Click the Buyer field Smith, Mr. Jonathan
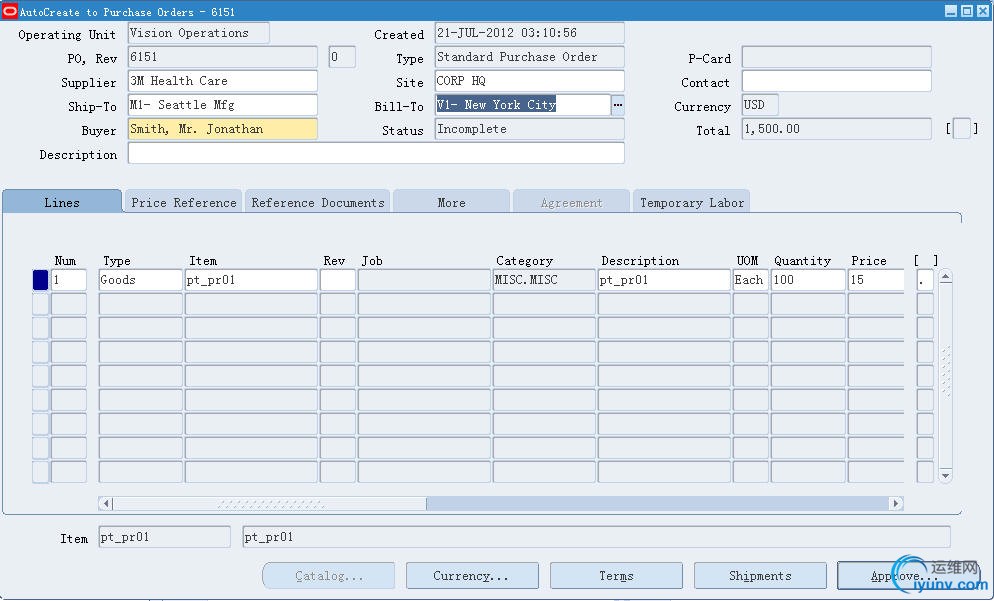994x601 pixels. pyautogui.click(x=223, y=129)
